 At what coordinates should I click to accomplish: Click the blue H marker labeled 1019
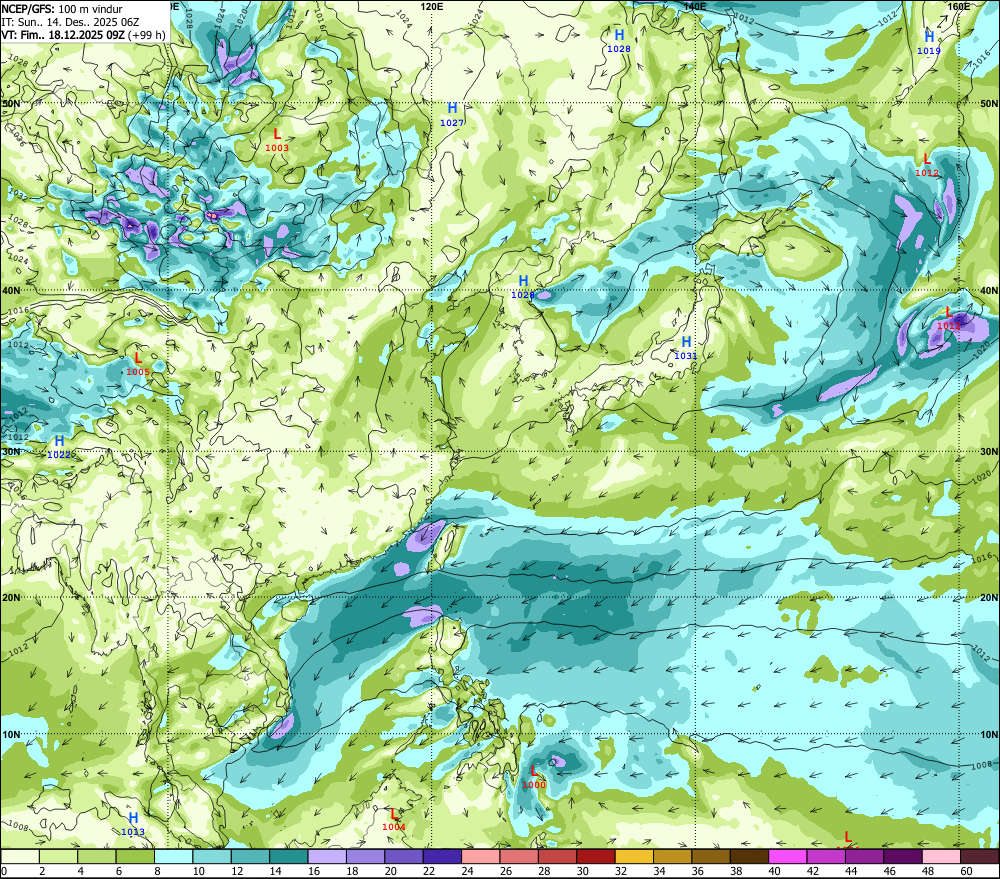tap(929, 37)
